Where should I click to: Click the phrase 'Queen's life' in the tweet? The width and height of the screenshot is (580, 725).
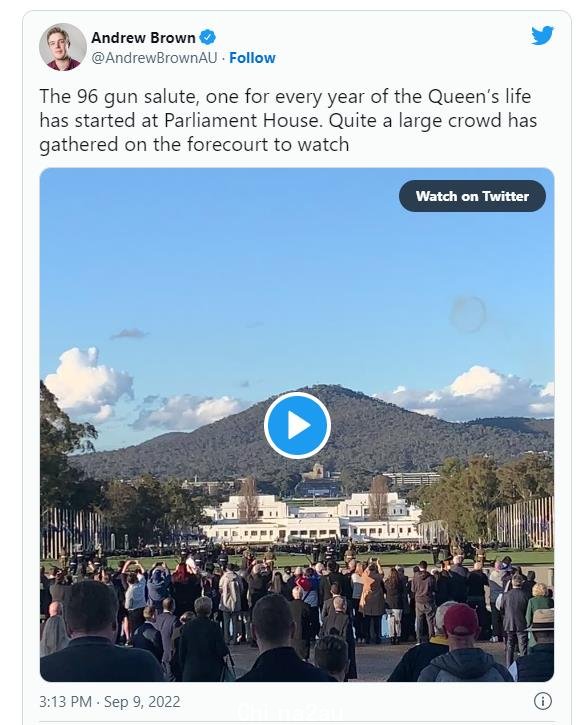479,97
